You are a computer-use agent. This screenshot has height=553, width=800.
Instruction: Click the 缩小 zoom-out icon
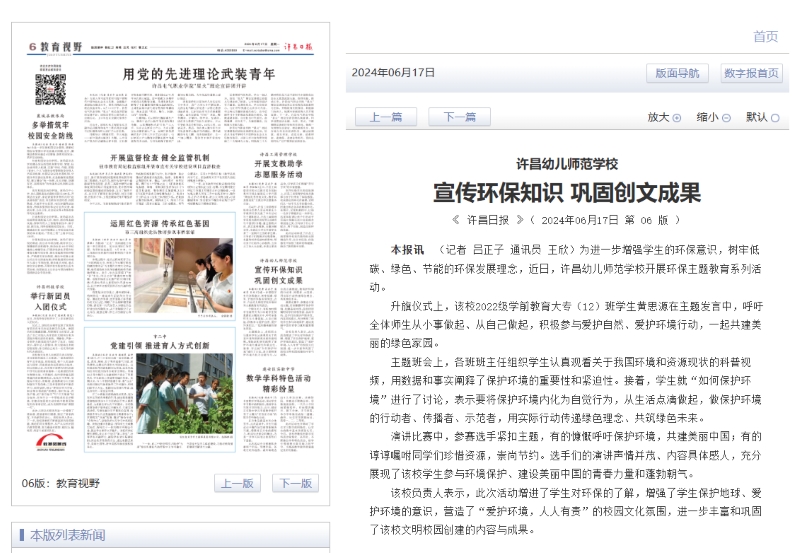[x=726, y=118]
